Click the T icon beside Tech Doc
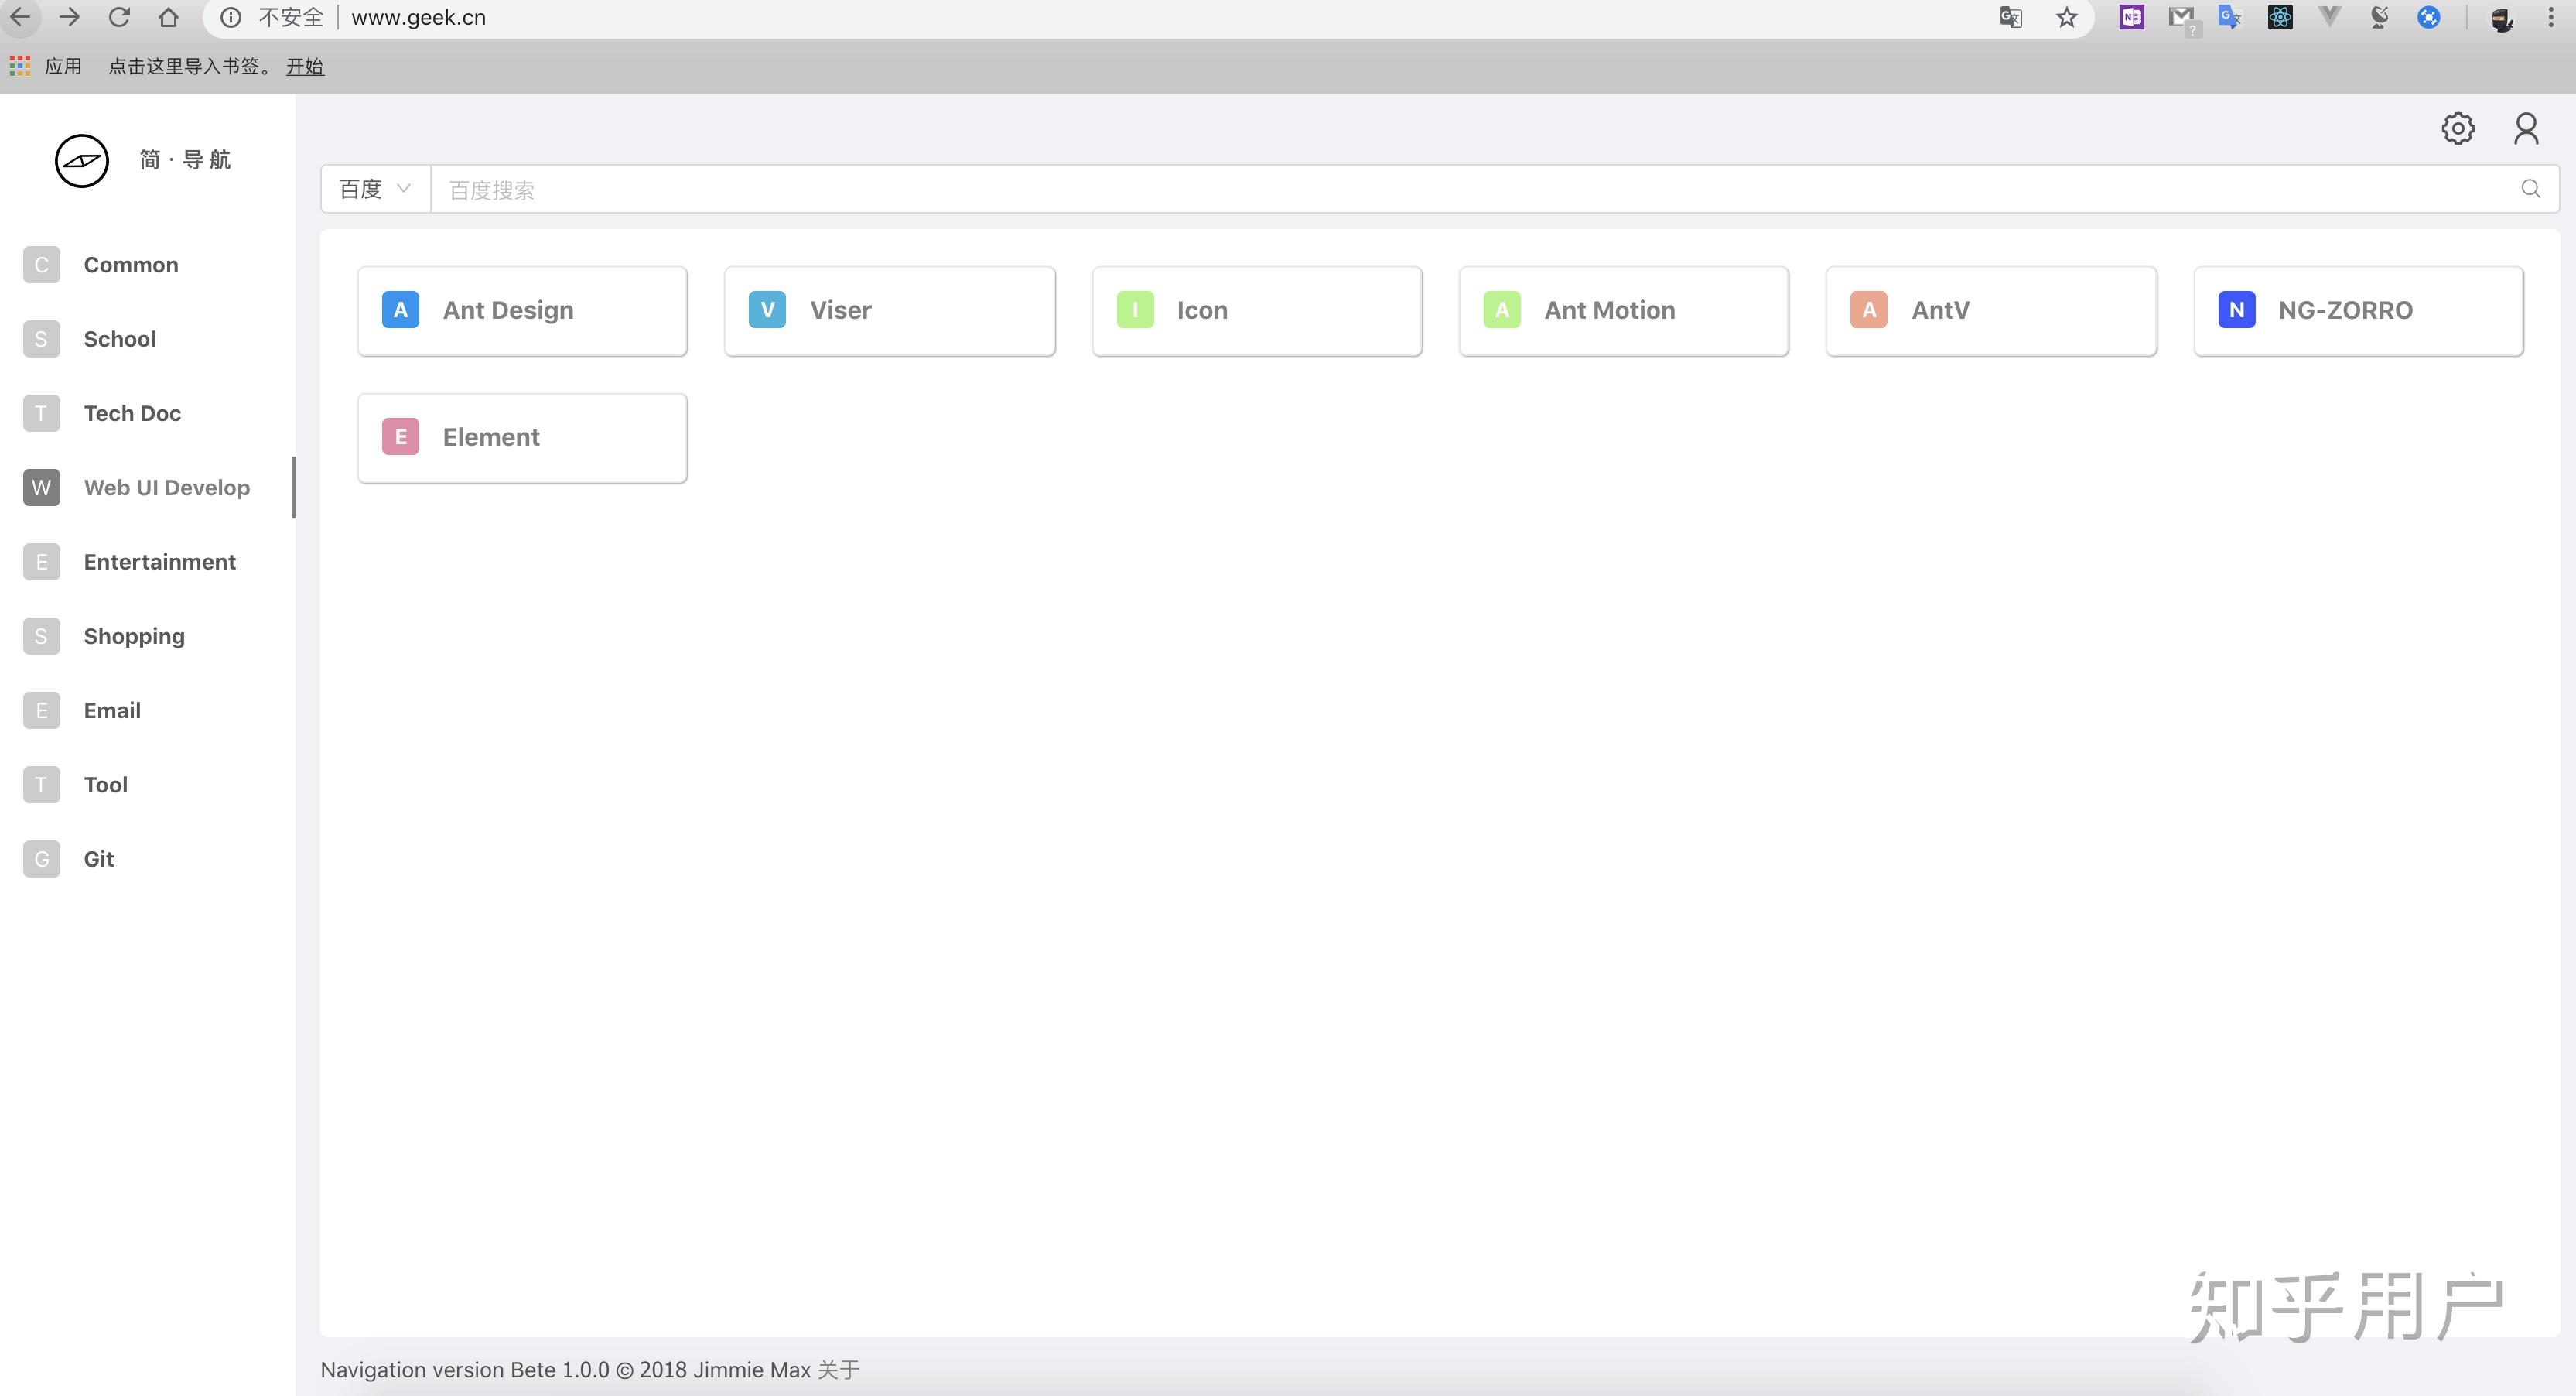Image resolution: width=2576 pixels, height=1396 pixels. (41, 413)
